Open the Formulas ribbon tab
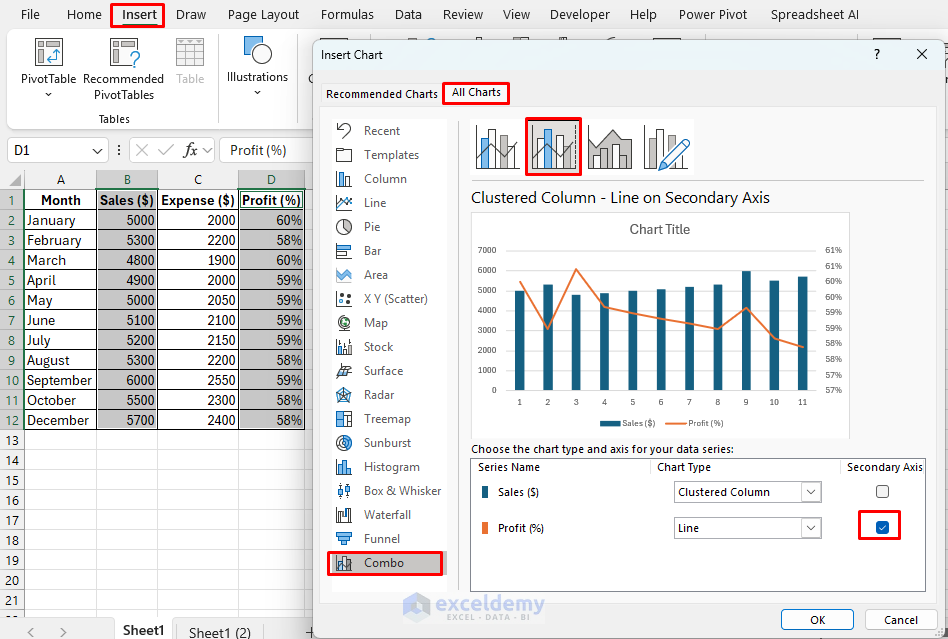 tap(347, 15)
